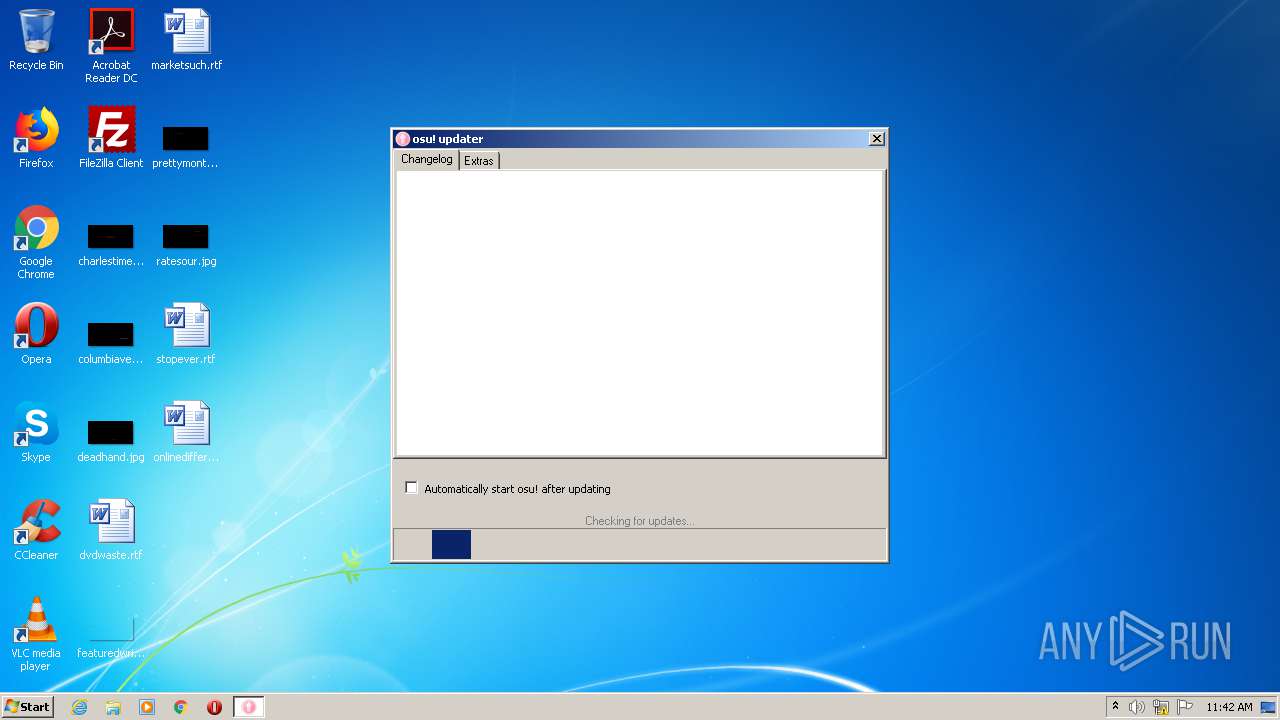Click inside the empty changelog area
The width and height of the screenshot is (1280, 720).
[x=640, y=313]
